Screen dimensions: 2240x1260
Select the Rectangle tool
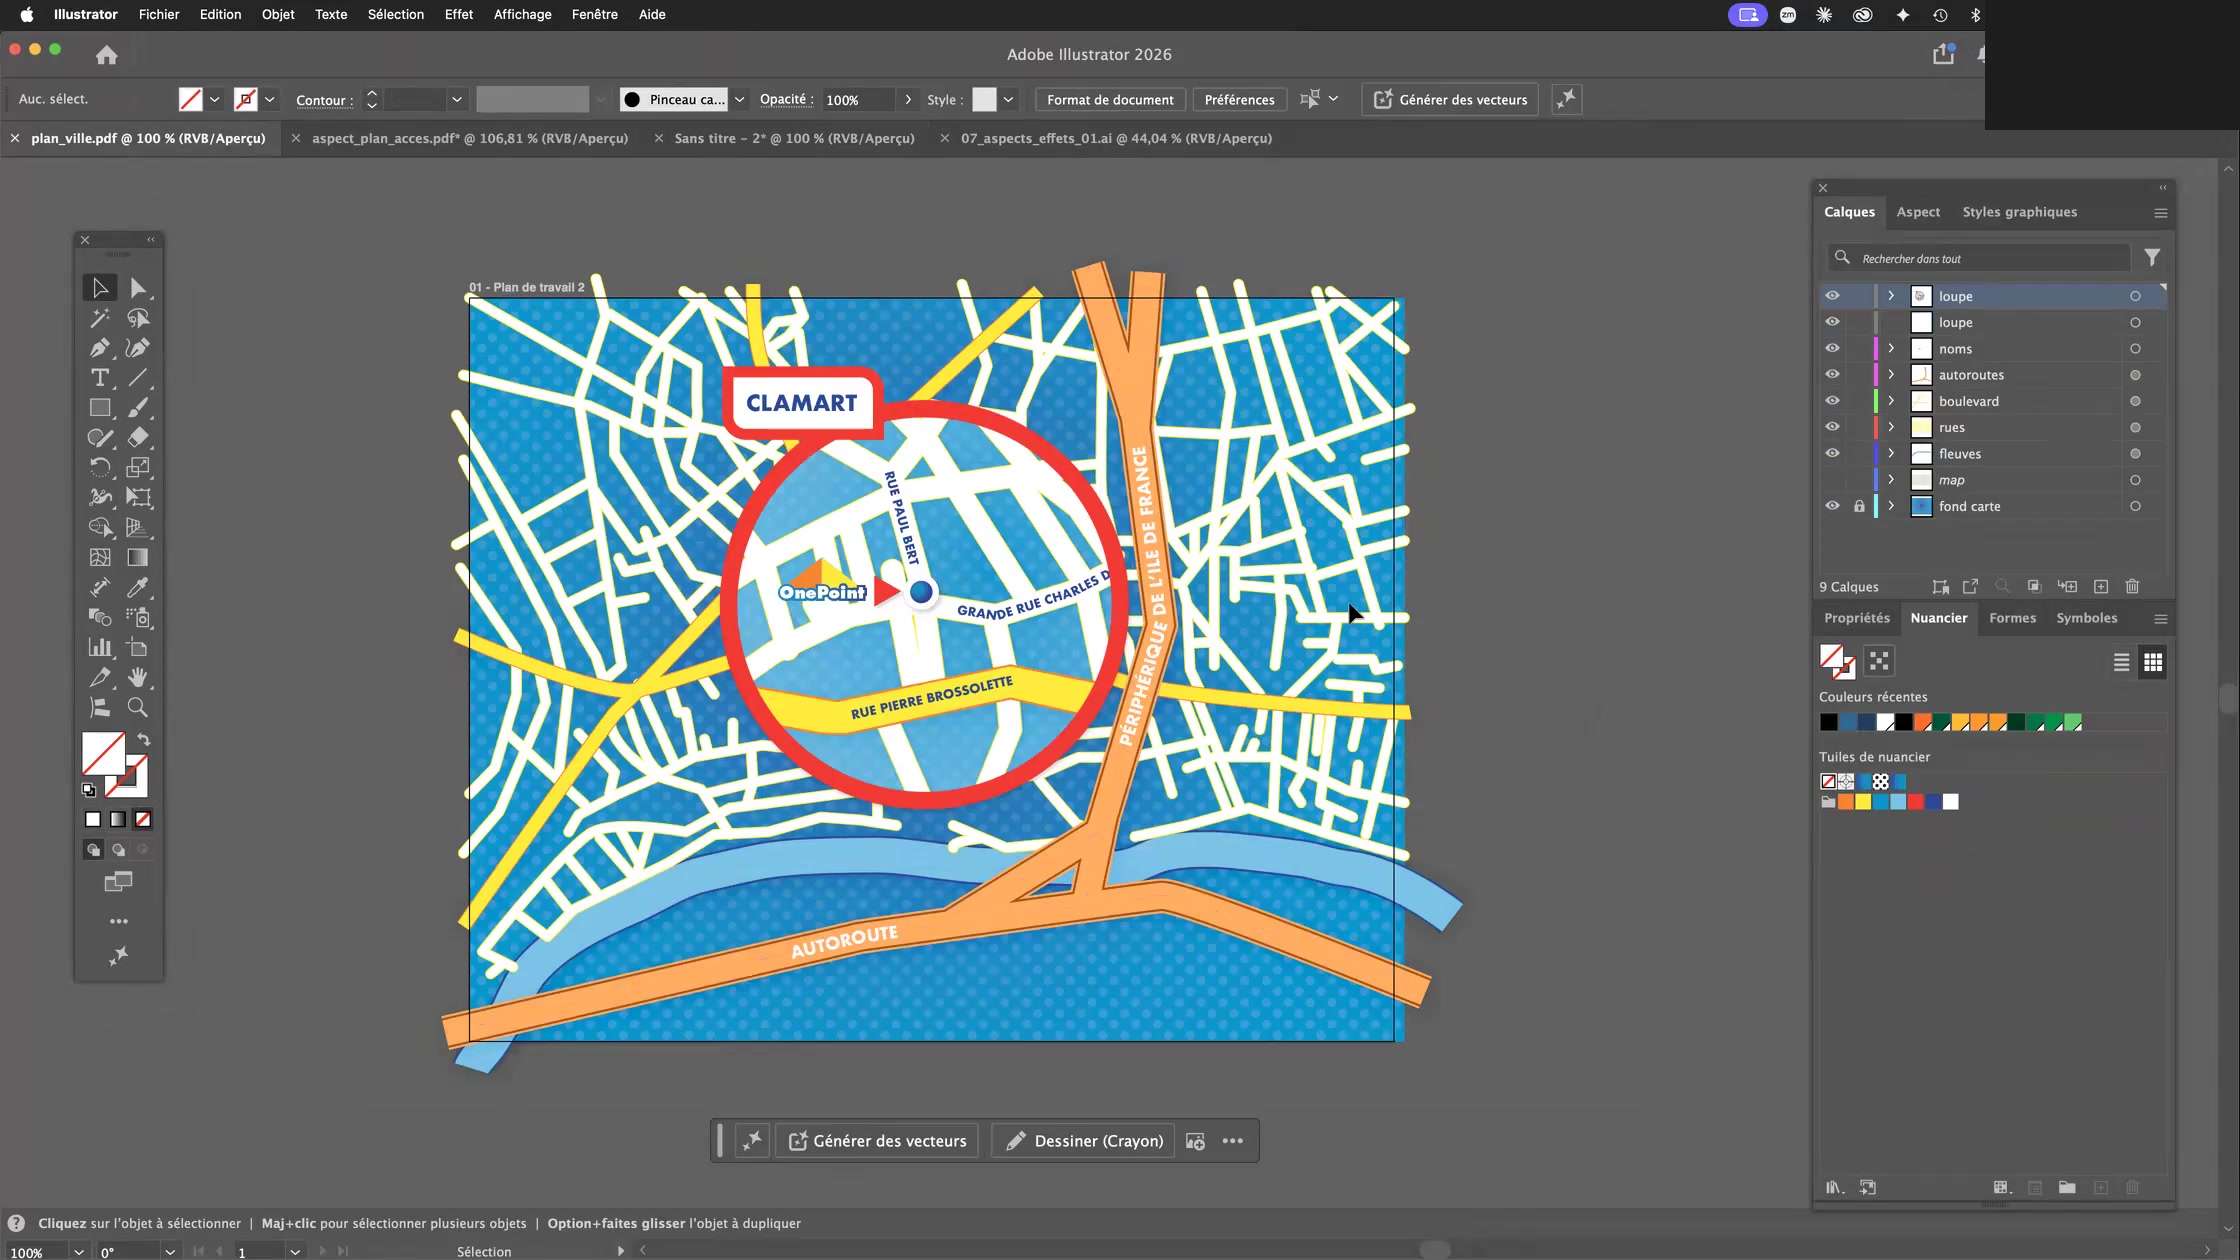tap(100, 408)
